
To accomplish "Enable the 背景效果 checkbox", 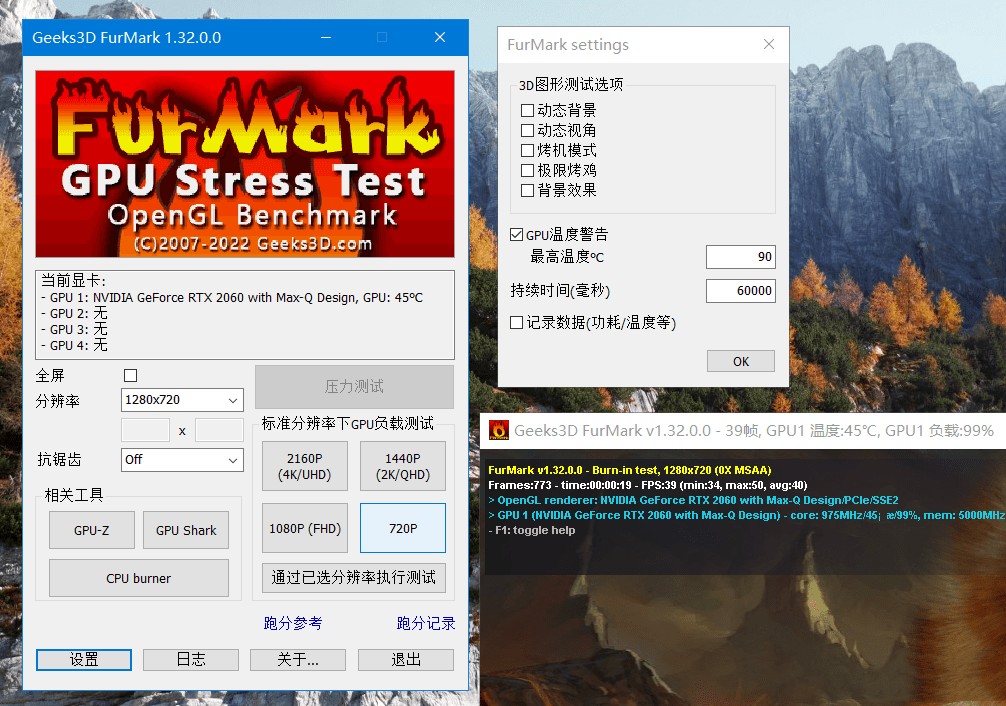I will point(527,191).
